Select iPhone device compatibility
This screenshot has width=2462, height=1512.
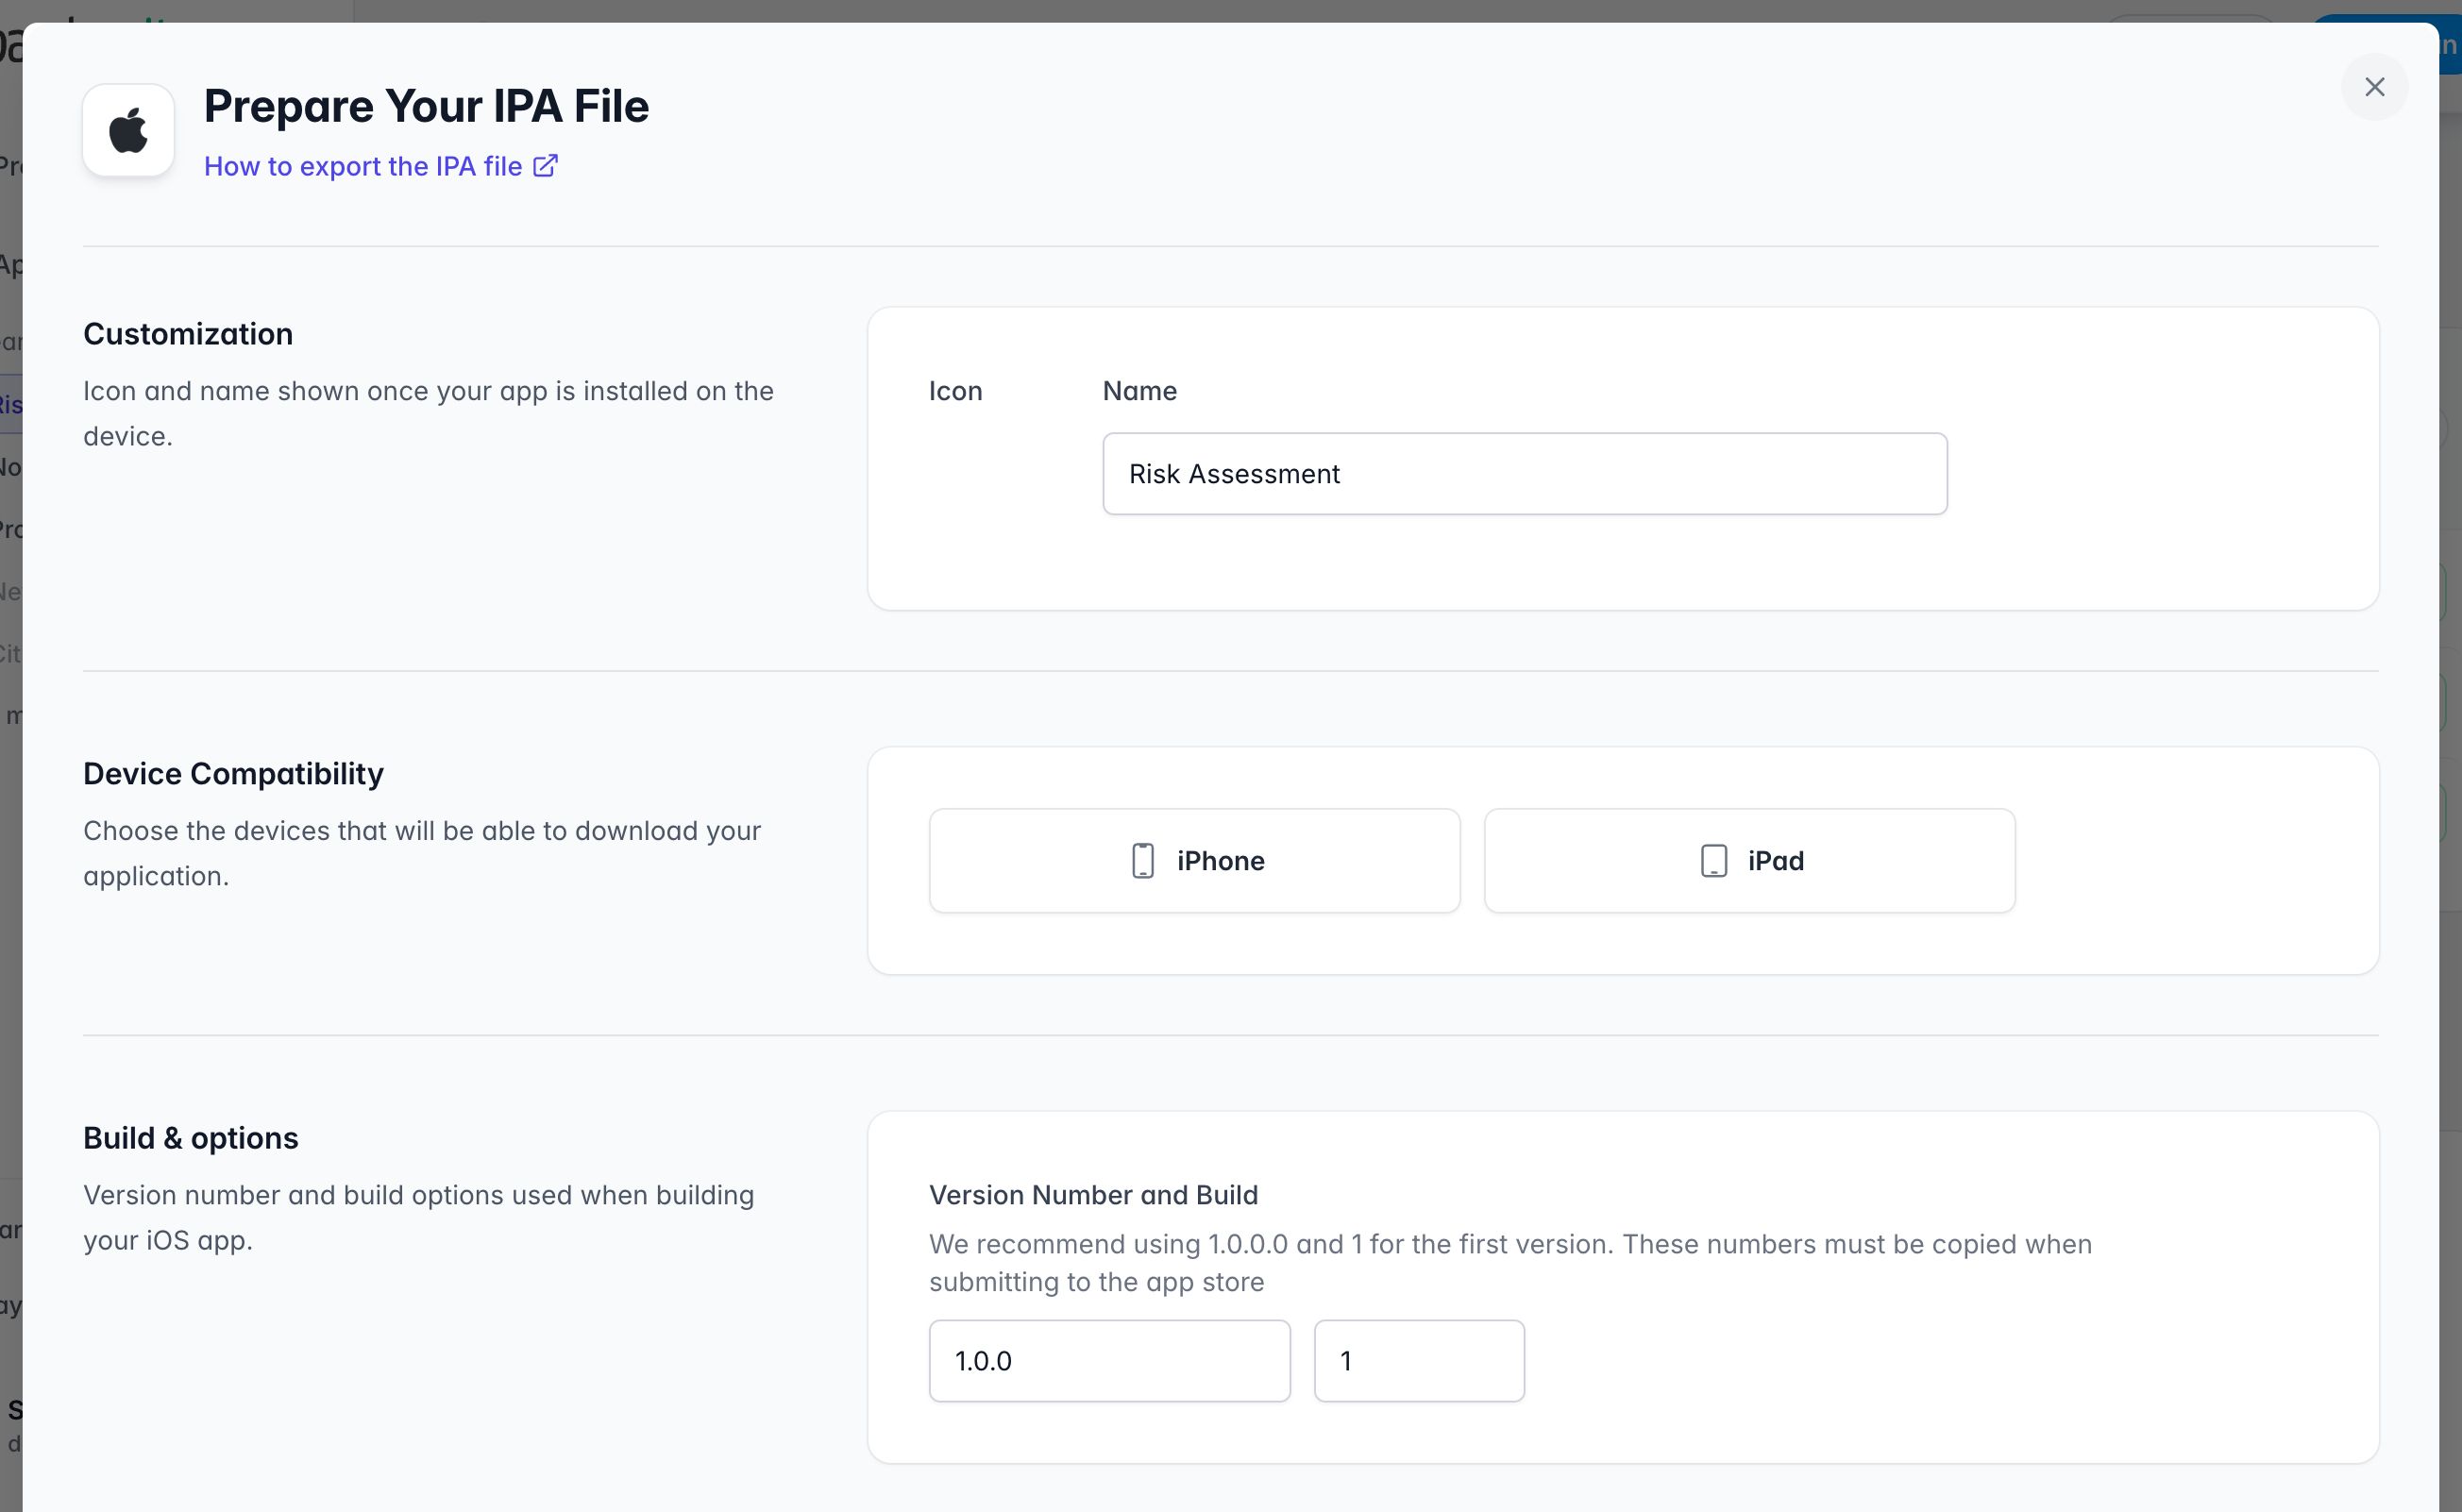1194,861
